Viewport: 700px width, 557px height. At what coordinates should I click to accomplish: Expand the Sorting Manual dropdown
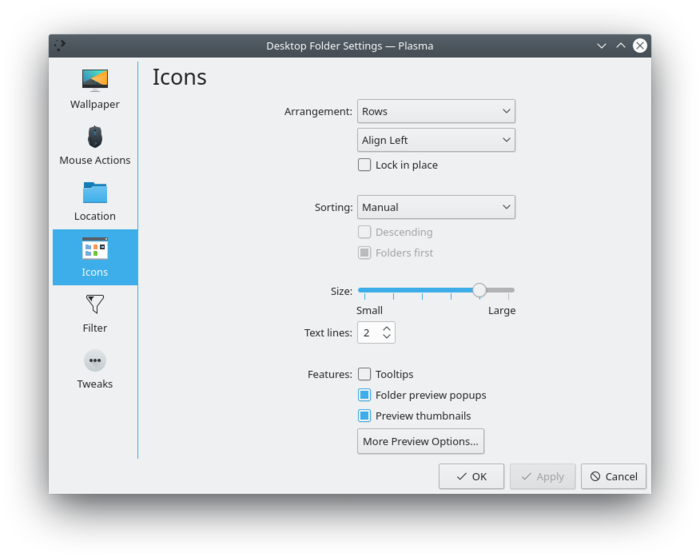(436, 207)
